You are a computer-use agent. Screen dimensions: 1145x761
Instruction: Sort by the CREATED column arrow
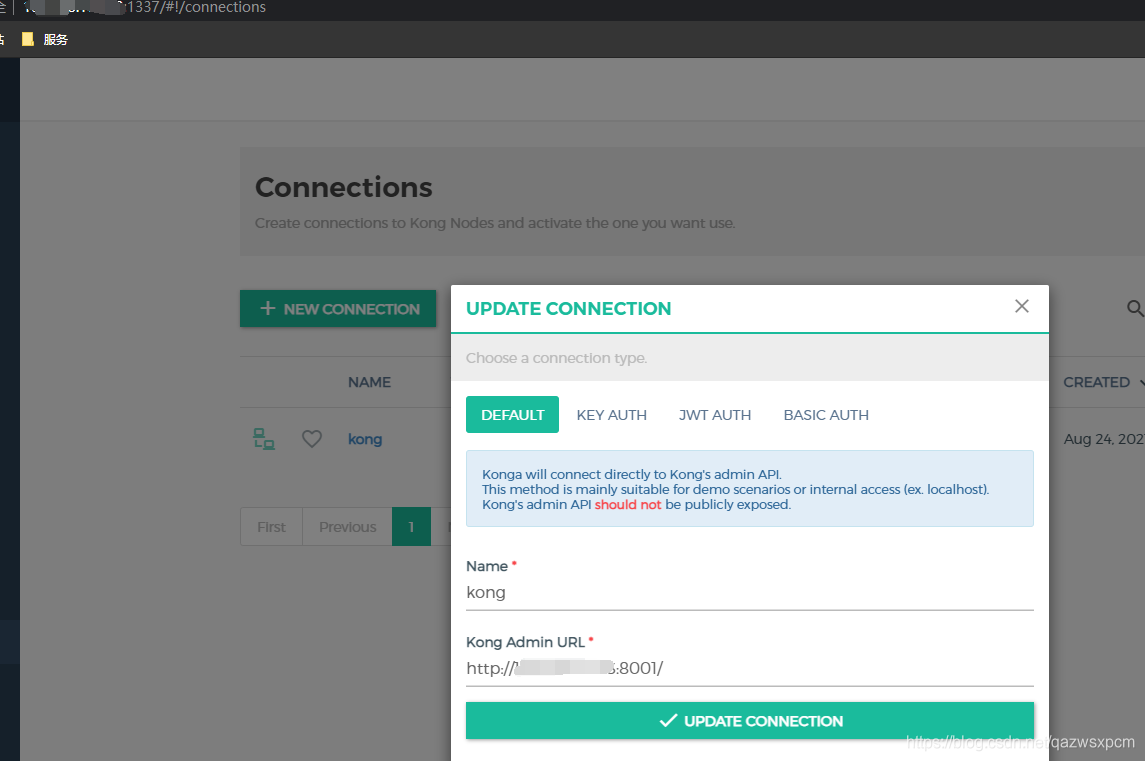click(1141, 382)
